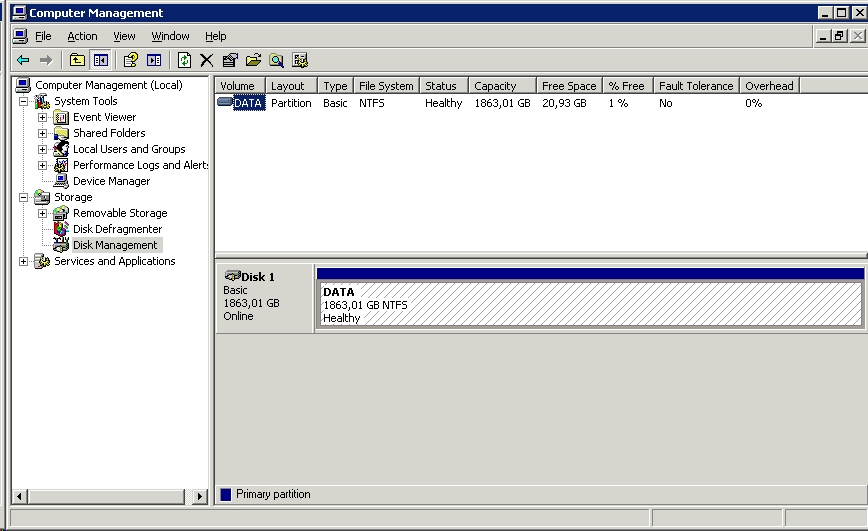The image size is (868, 531).
Task: Open the View menu
Action: click(124, 36)
